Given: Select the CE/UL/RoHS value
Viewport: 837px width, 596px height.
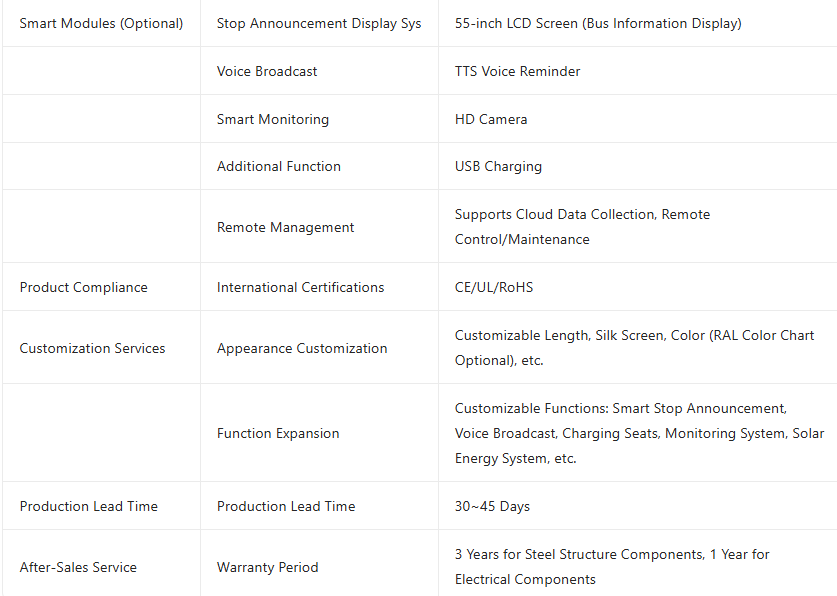Looking at the screenshot, I should [x=494, y=287].
